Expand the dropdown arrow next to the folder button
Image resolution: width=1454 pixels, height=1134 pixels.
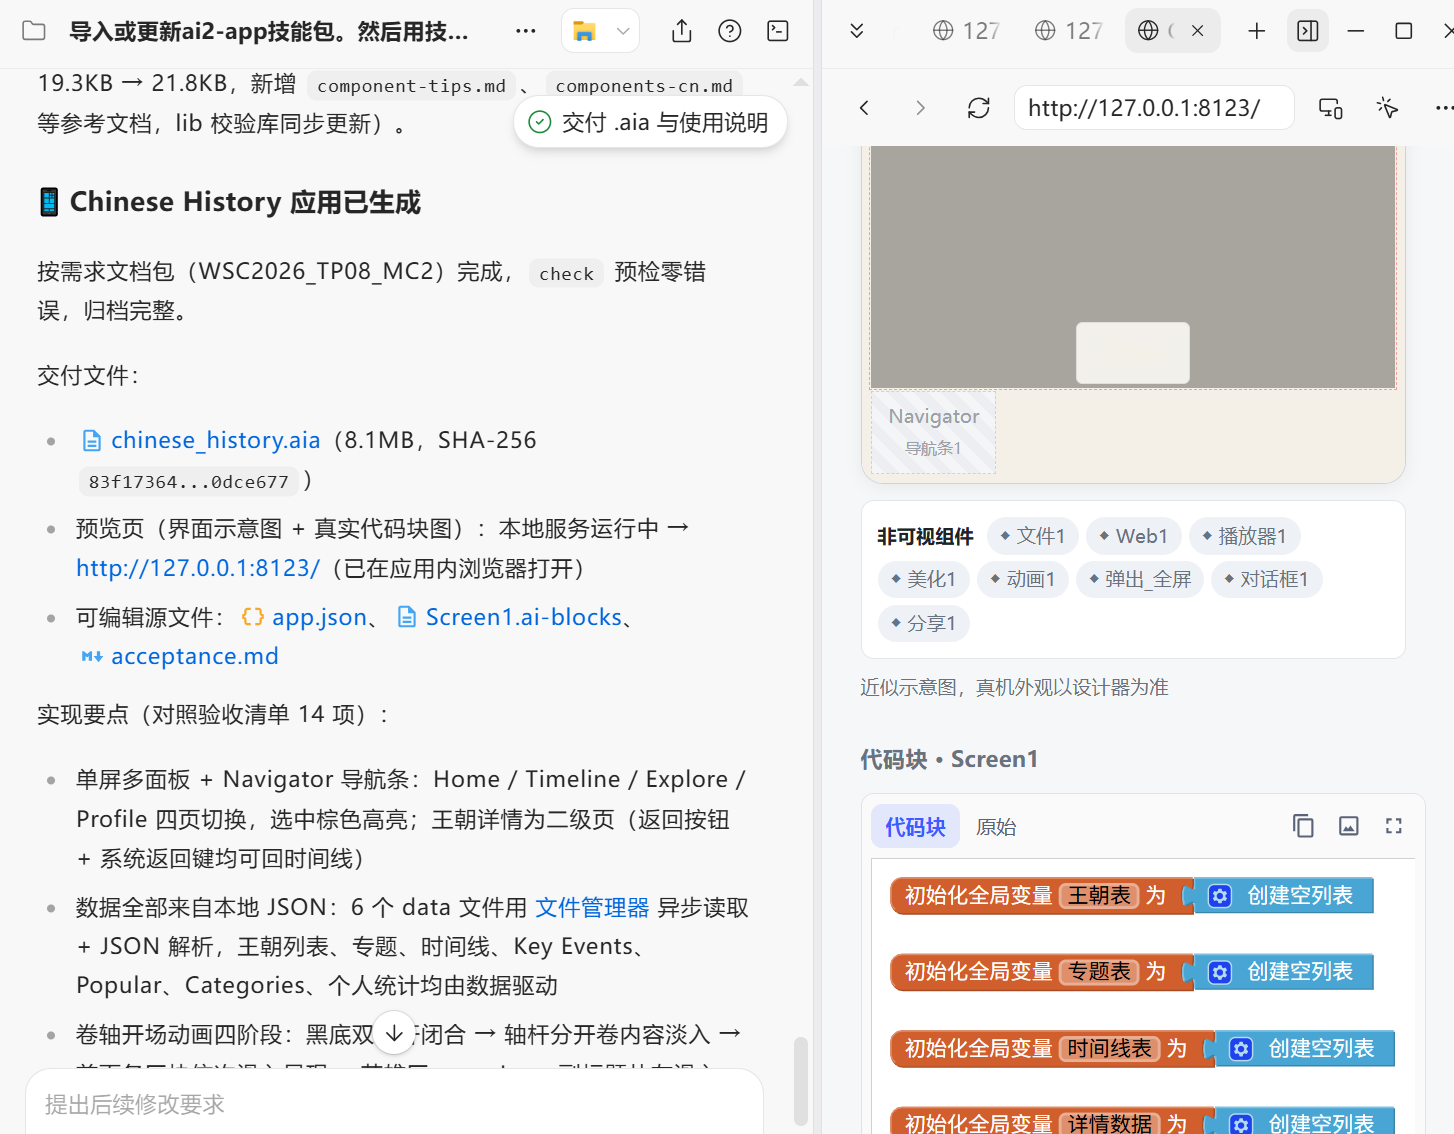tap(623, 31)
